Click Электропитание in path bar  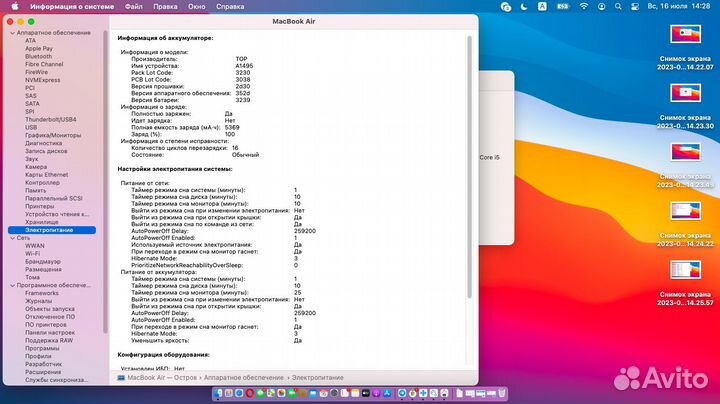[x=317, y=378]
